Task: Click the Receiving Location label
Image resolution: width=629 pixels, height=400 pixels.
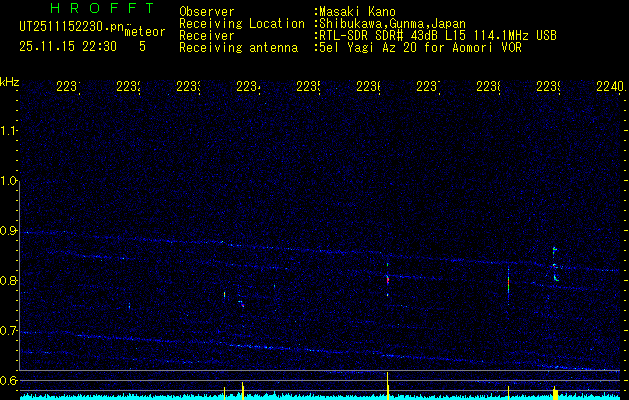Action: pyautogui.click(x=242, y=24)
